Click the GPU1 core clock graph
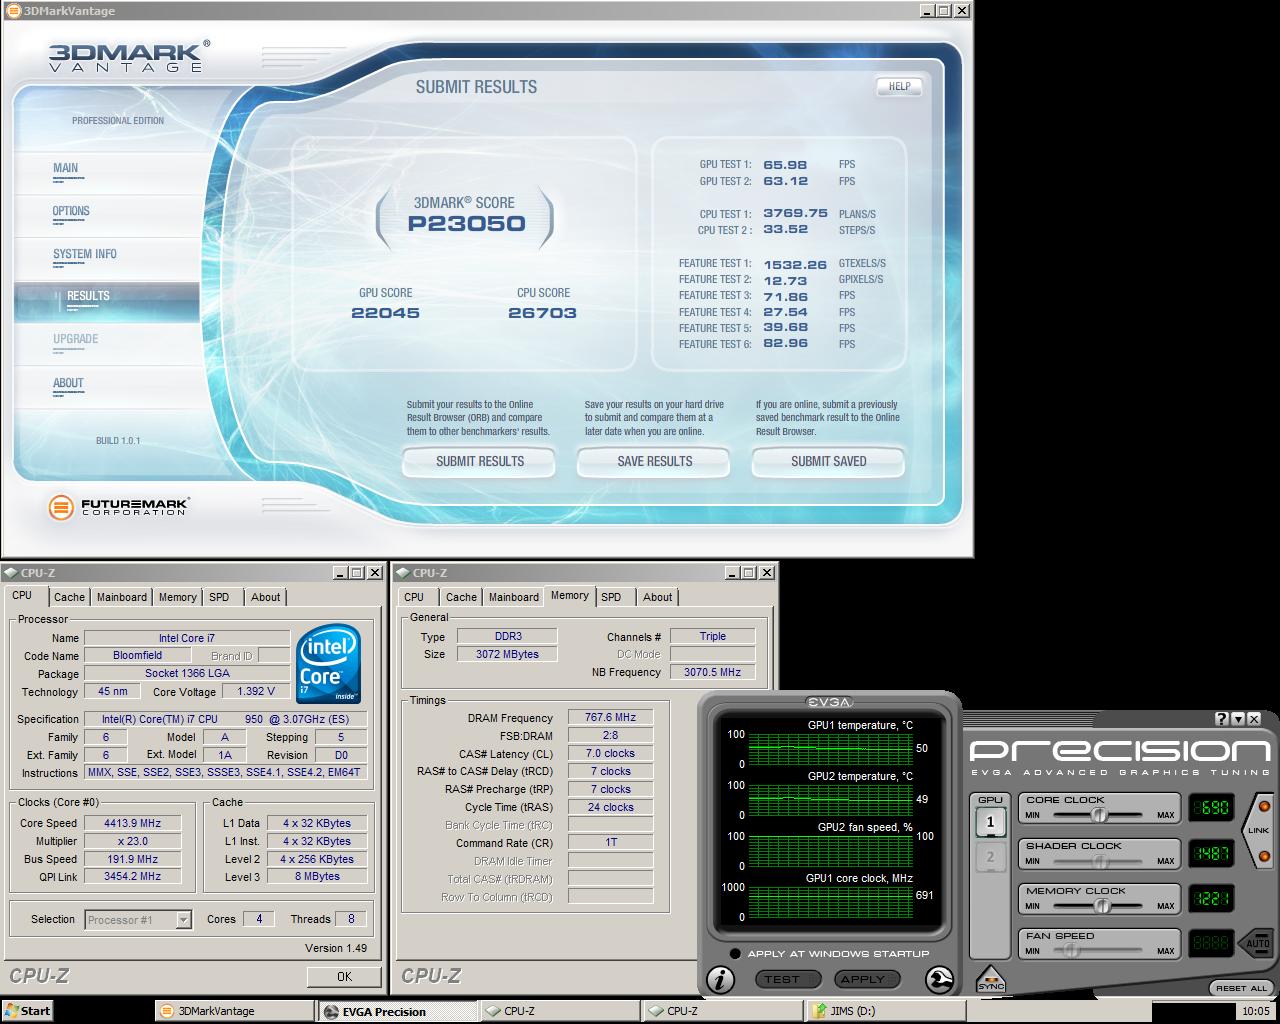The height and width of the screenshot is (1024, 1280). (x=829, y=901)
